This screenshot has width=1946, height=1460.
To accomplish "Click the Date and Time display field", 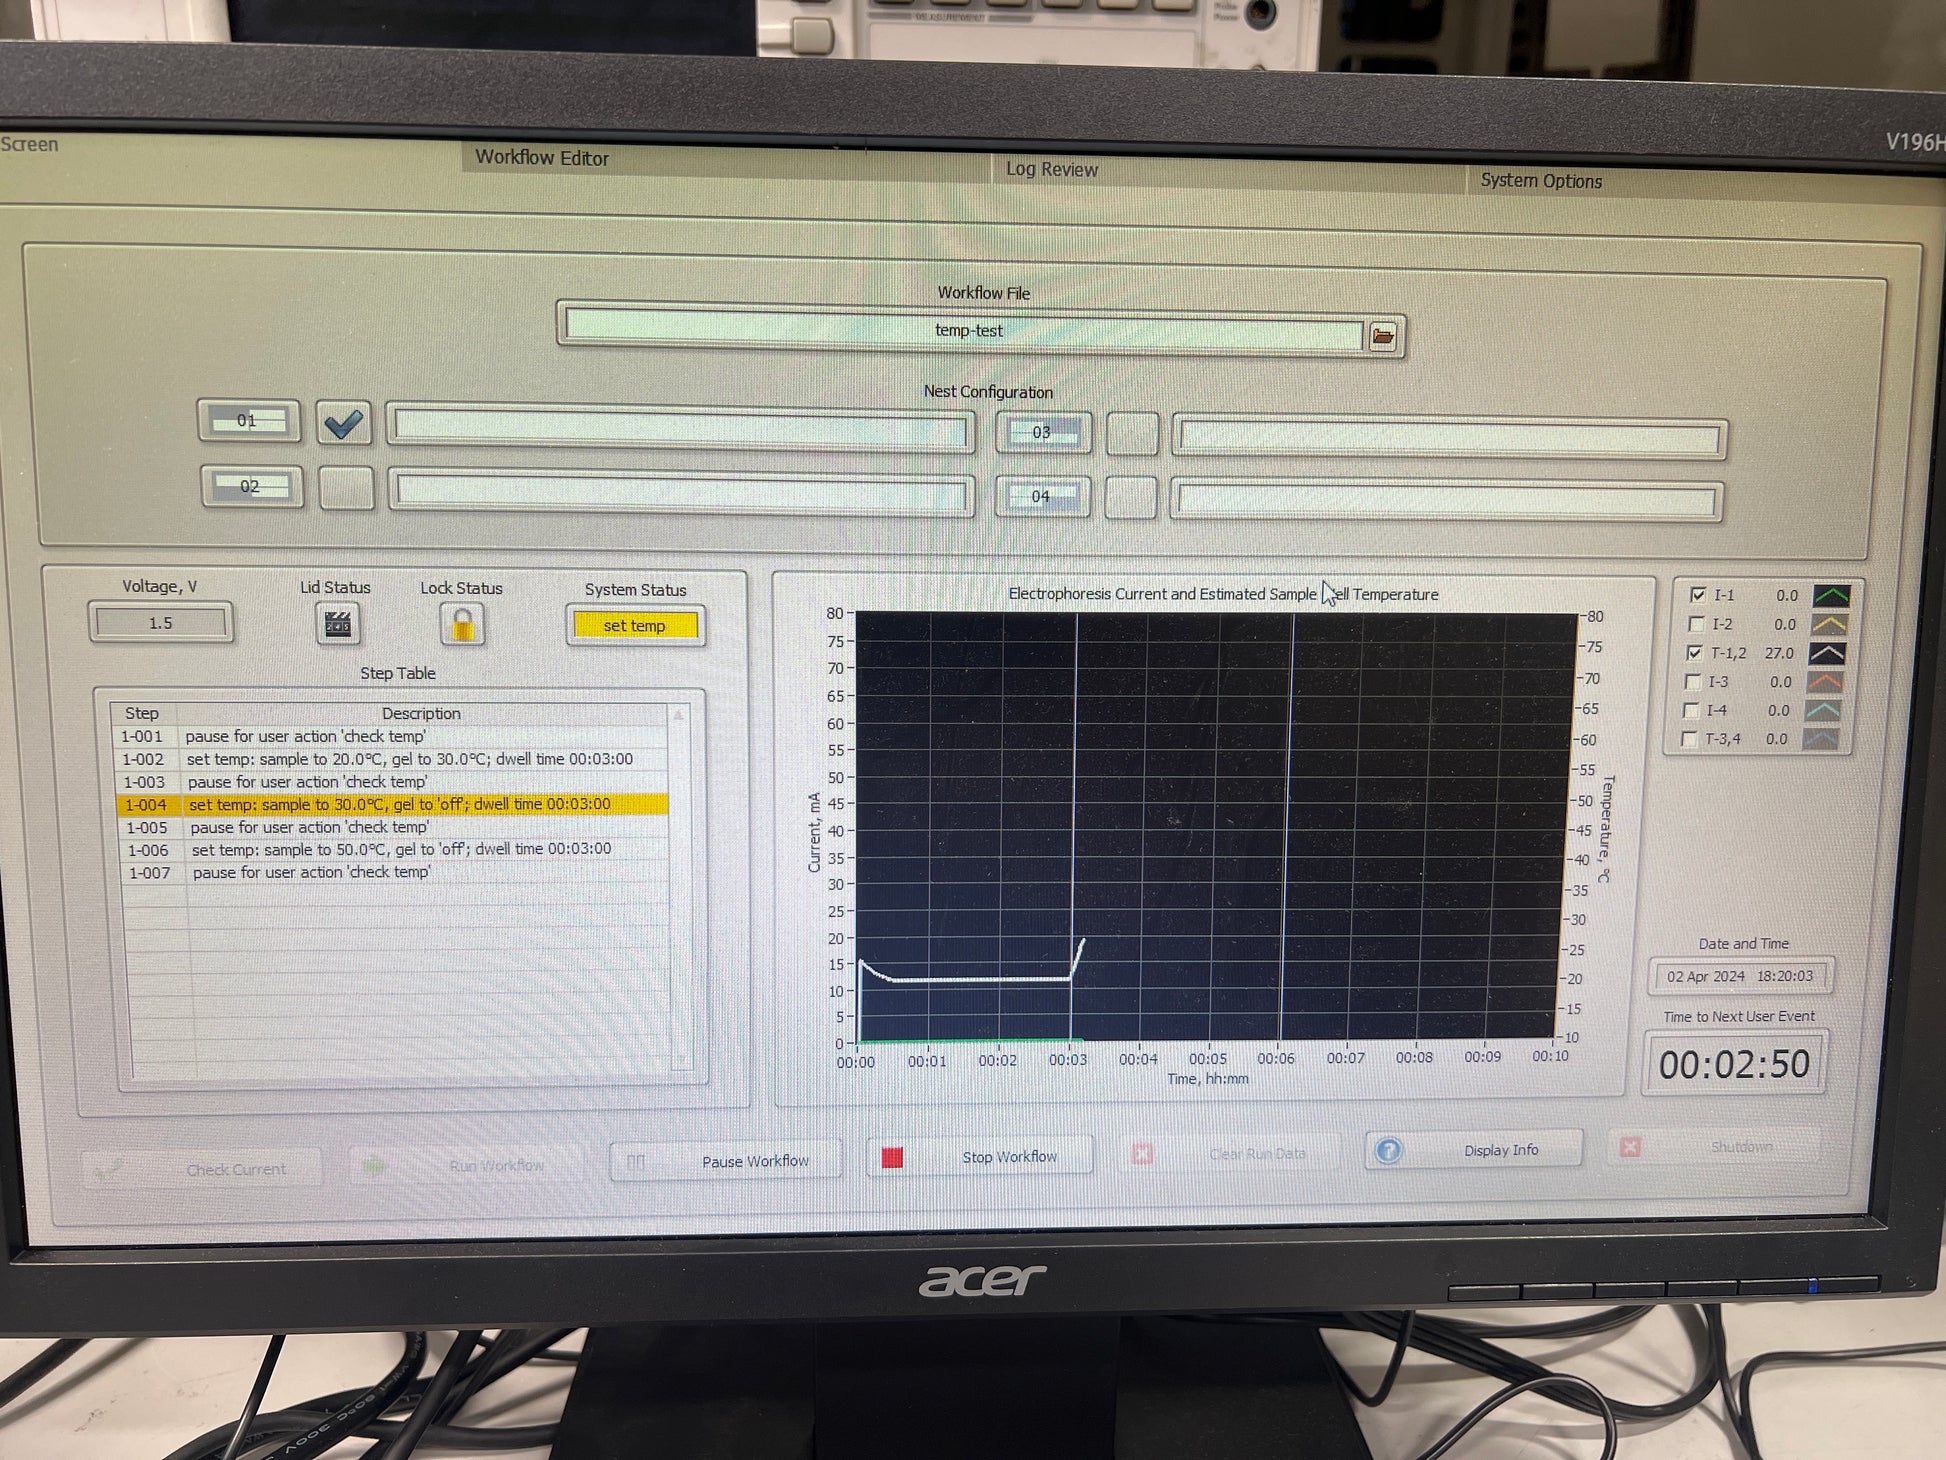I will 1740,977.
